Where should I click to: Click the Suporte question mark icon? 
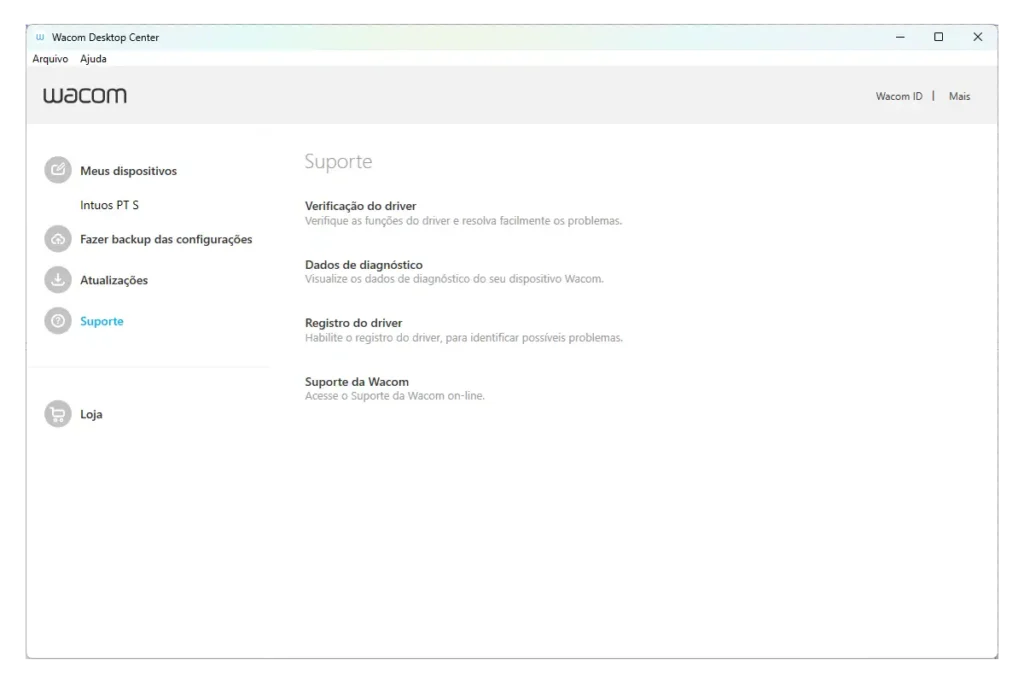[57, 321]
